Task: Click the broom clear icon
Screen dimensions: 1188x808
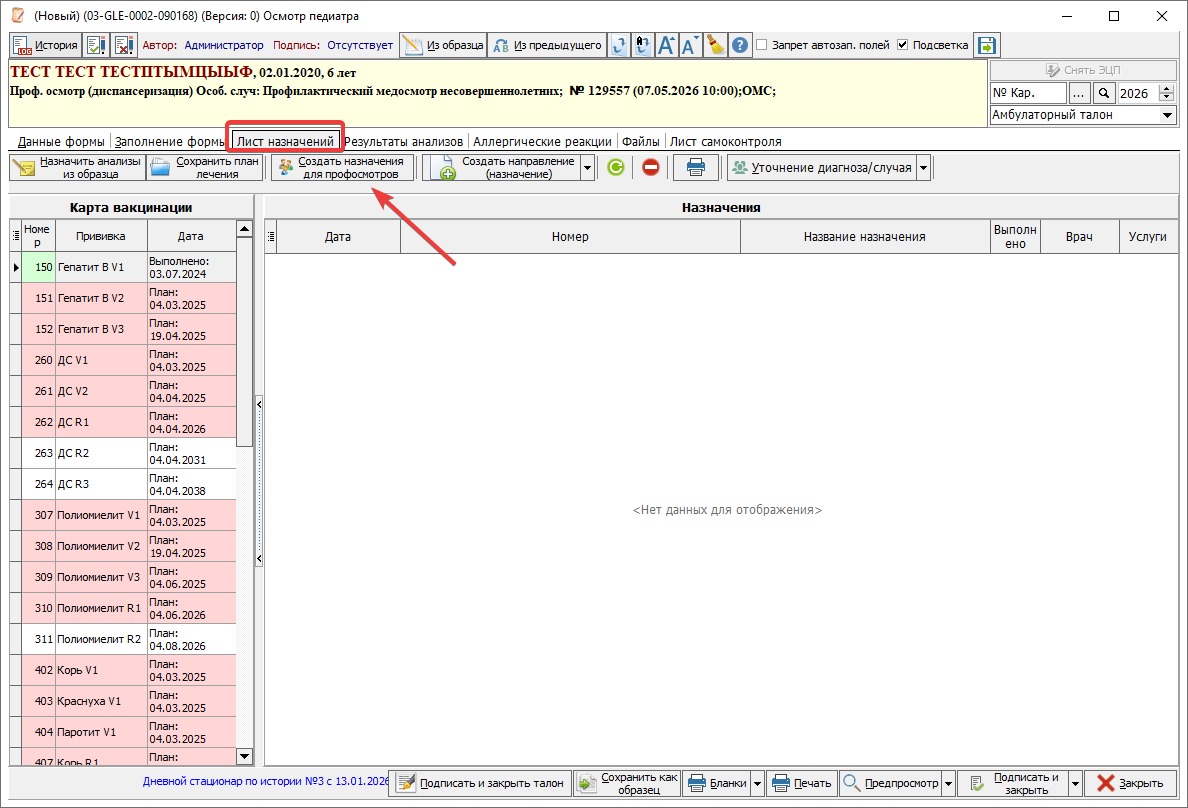Action: pos(715,45)
